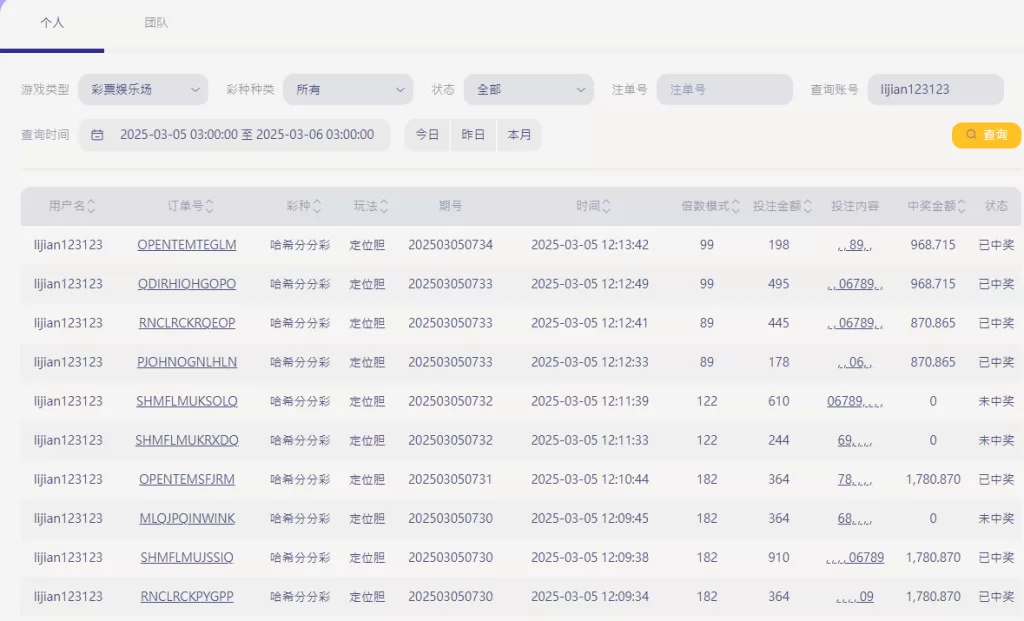
Task: Open order link MLQJPQINWINK
Action: (x=187, y=518)
